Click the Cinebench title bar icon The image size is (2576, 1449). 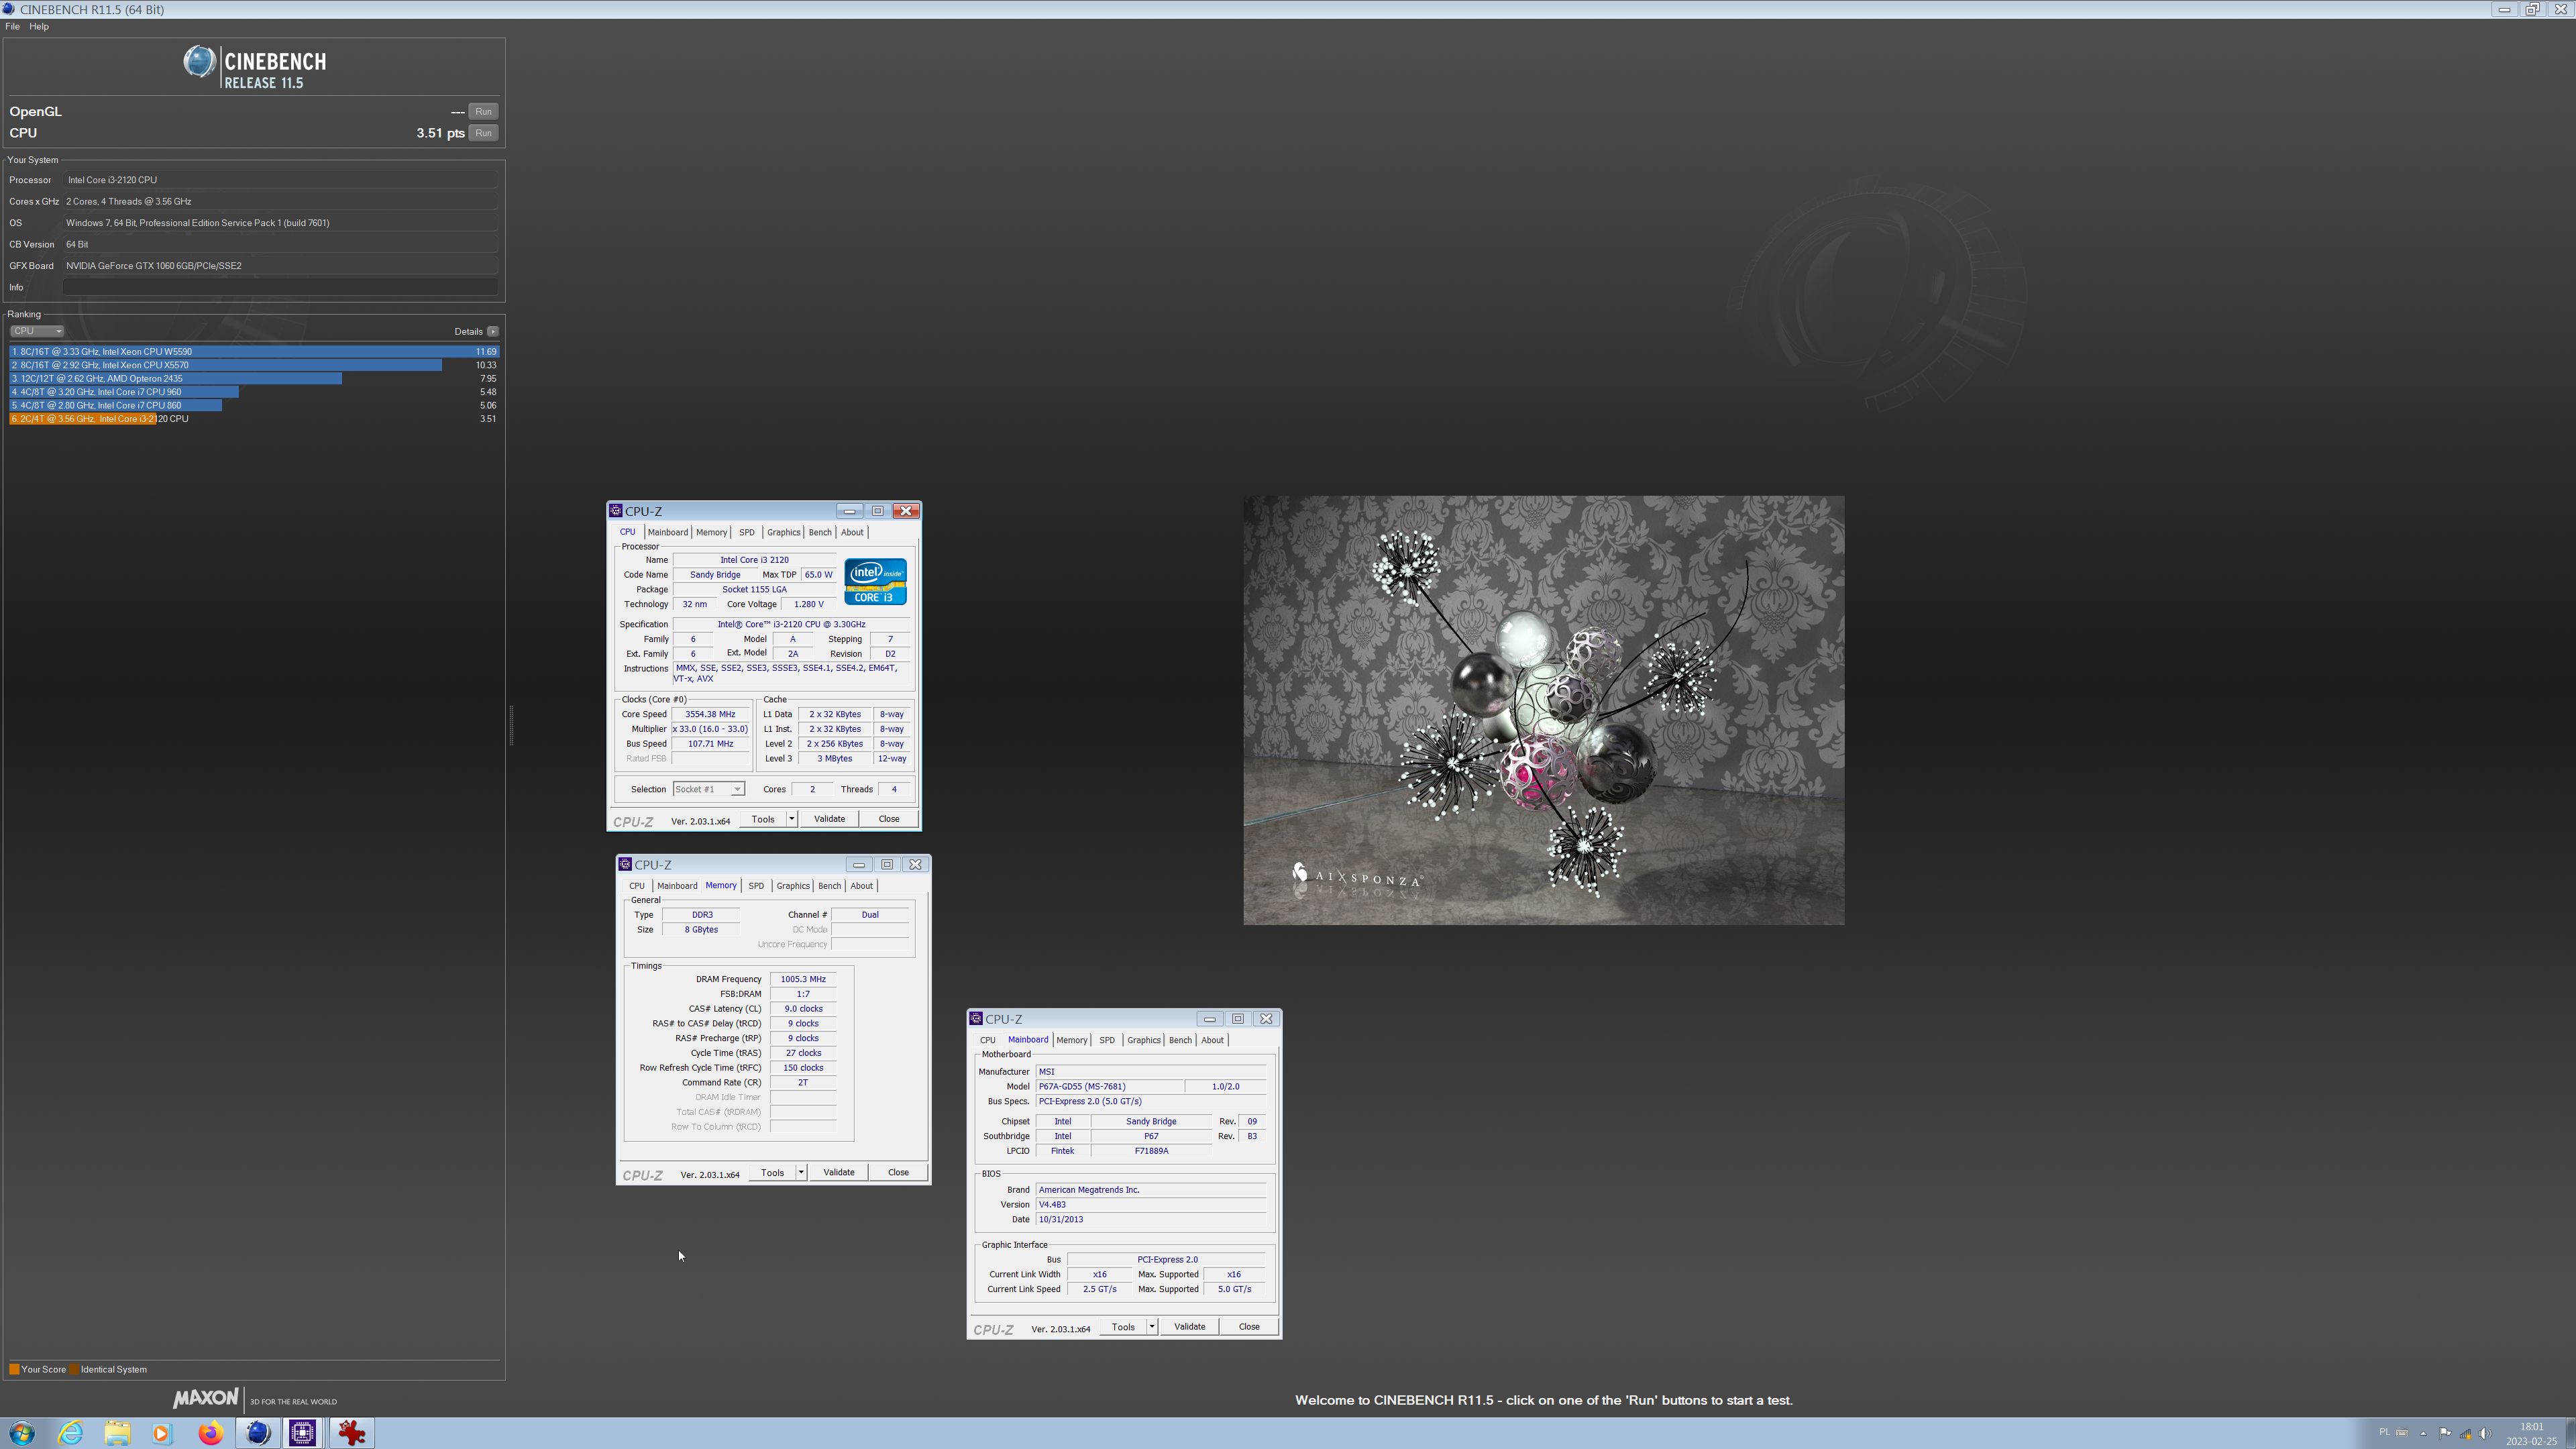pos(9,9)
